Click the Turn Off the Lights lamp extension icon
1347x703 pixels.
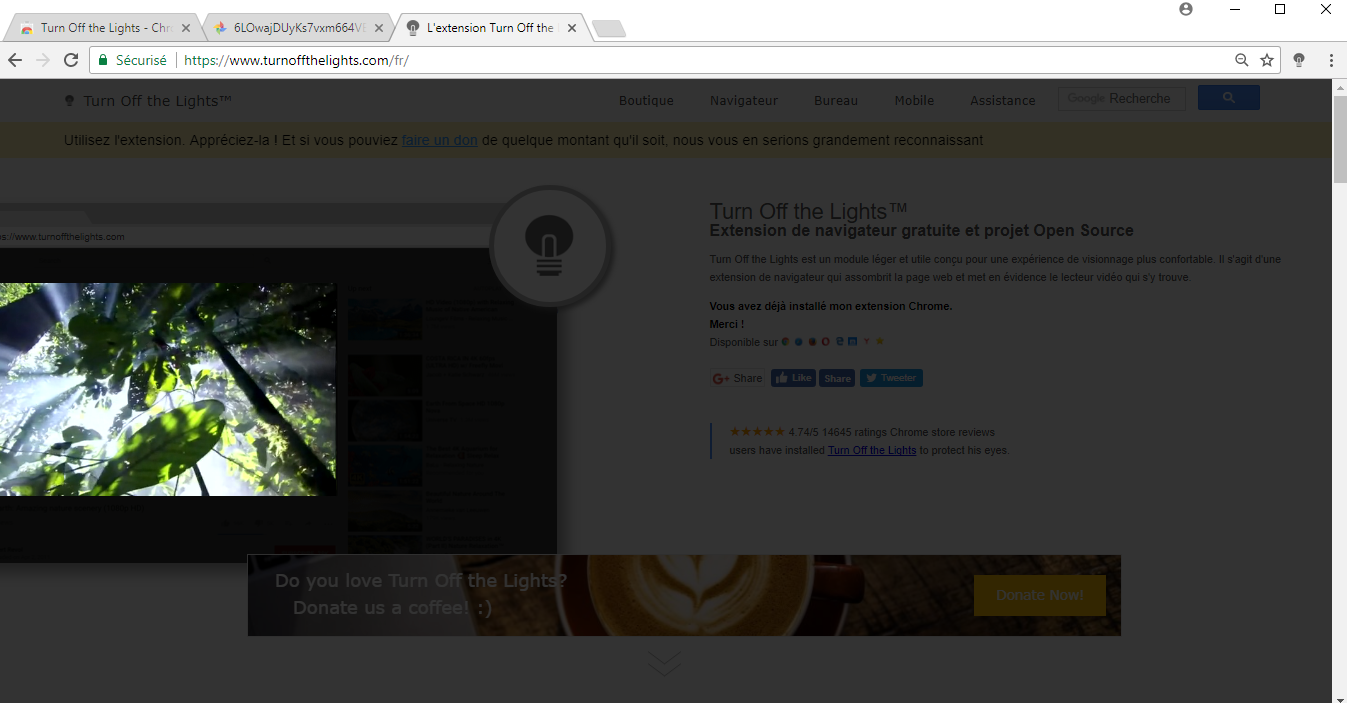(x=1299, y=60)
